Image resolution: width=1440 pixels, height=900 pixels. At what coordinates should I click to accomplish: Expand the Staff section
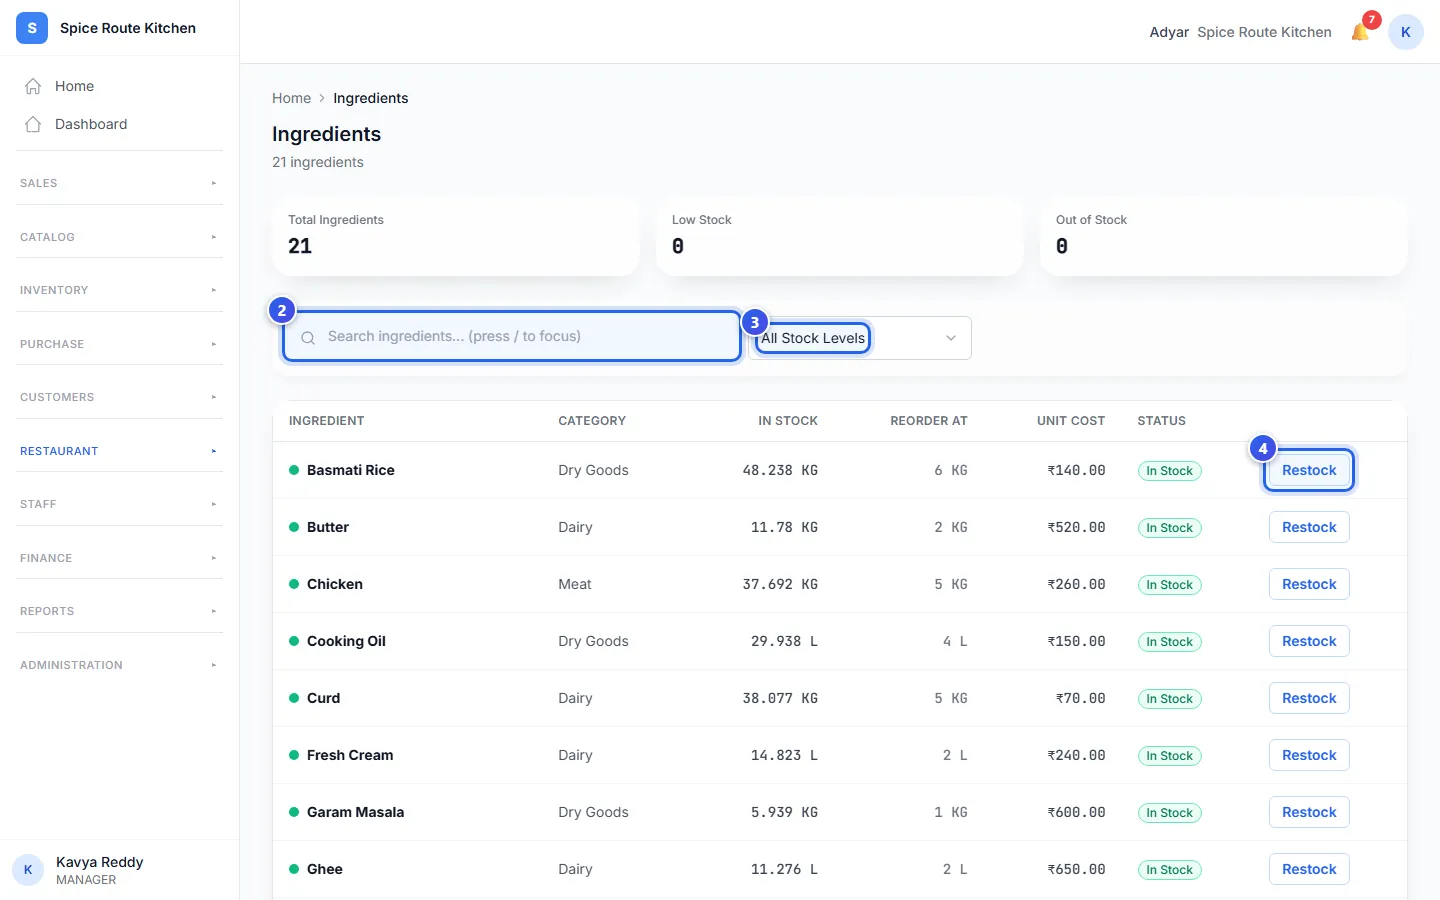click(x=119, y=504)
